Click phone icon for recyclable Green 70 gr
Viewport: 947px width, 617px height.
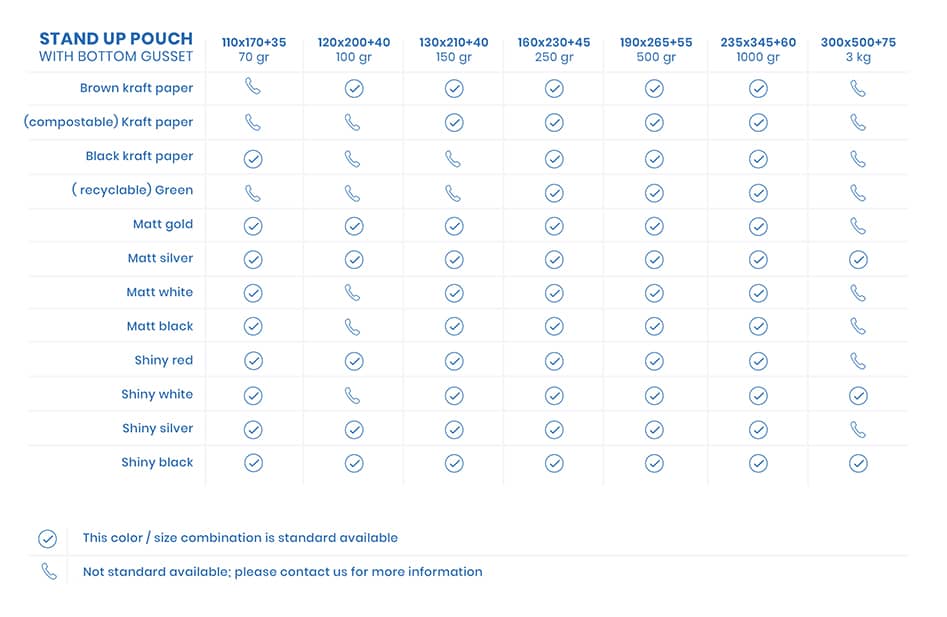pos(253,191)
